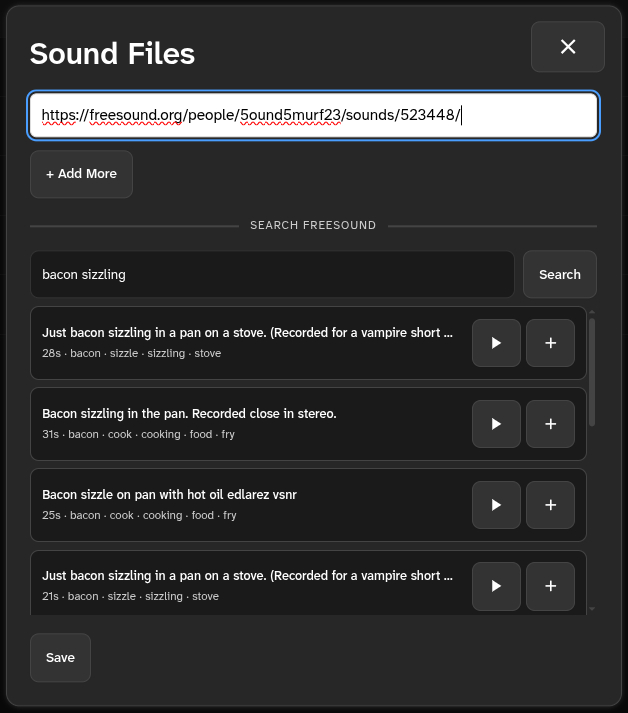Play 'Bacon sizzling in the pan' preview
628x713 pixels.
coord(496,424)
